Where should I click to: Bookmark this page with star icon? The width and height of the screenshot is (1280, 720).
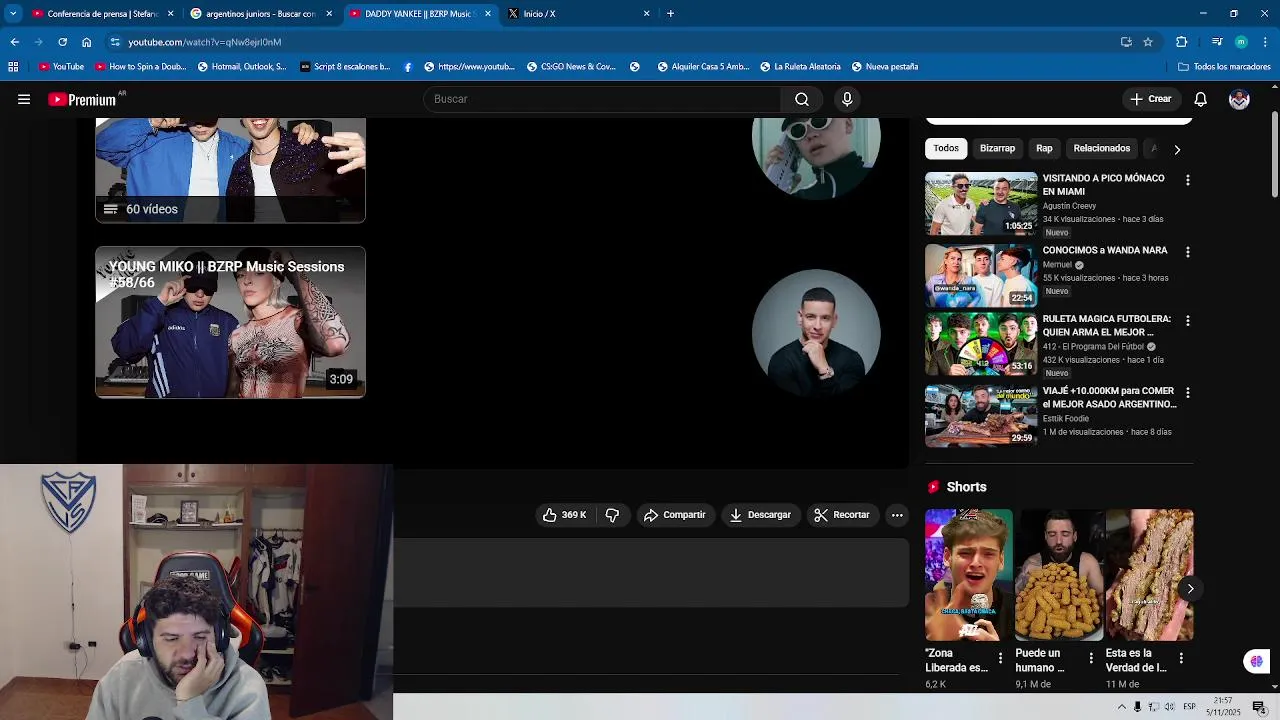[x=1148, y=42]
